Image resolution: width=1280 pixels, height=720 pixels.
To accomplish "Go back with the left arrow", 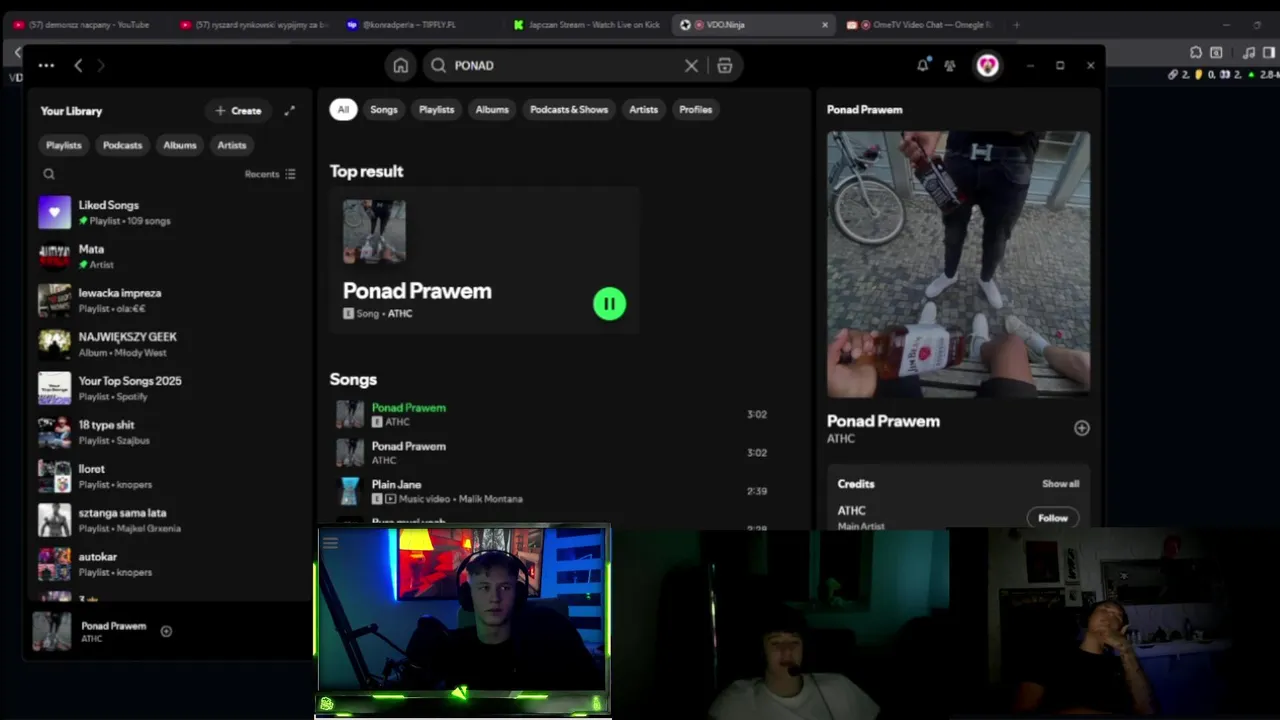I will click(x=78, y=65).
